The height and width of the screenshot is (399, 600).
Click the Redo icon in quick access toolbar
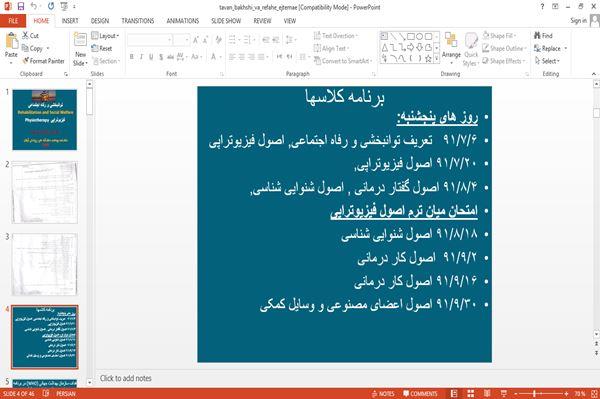(51, 7)
